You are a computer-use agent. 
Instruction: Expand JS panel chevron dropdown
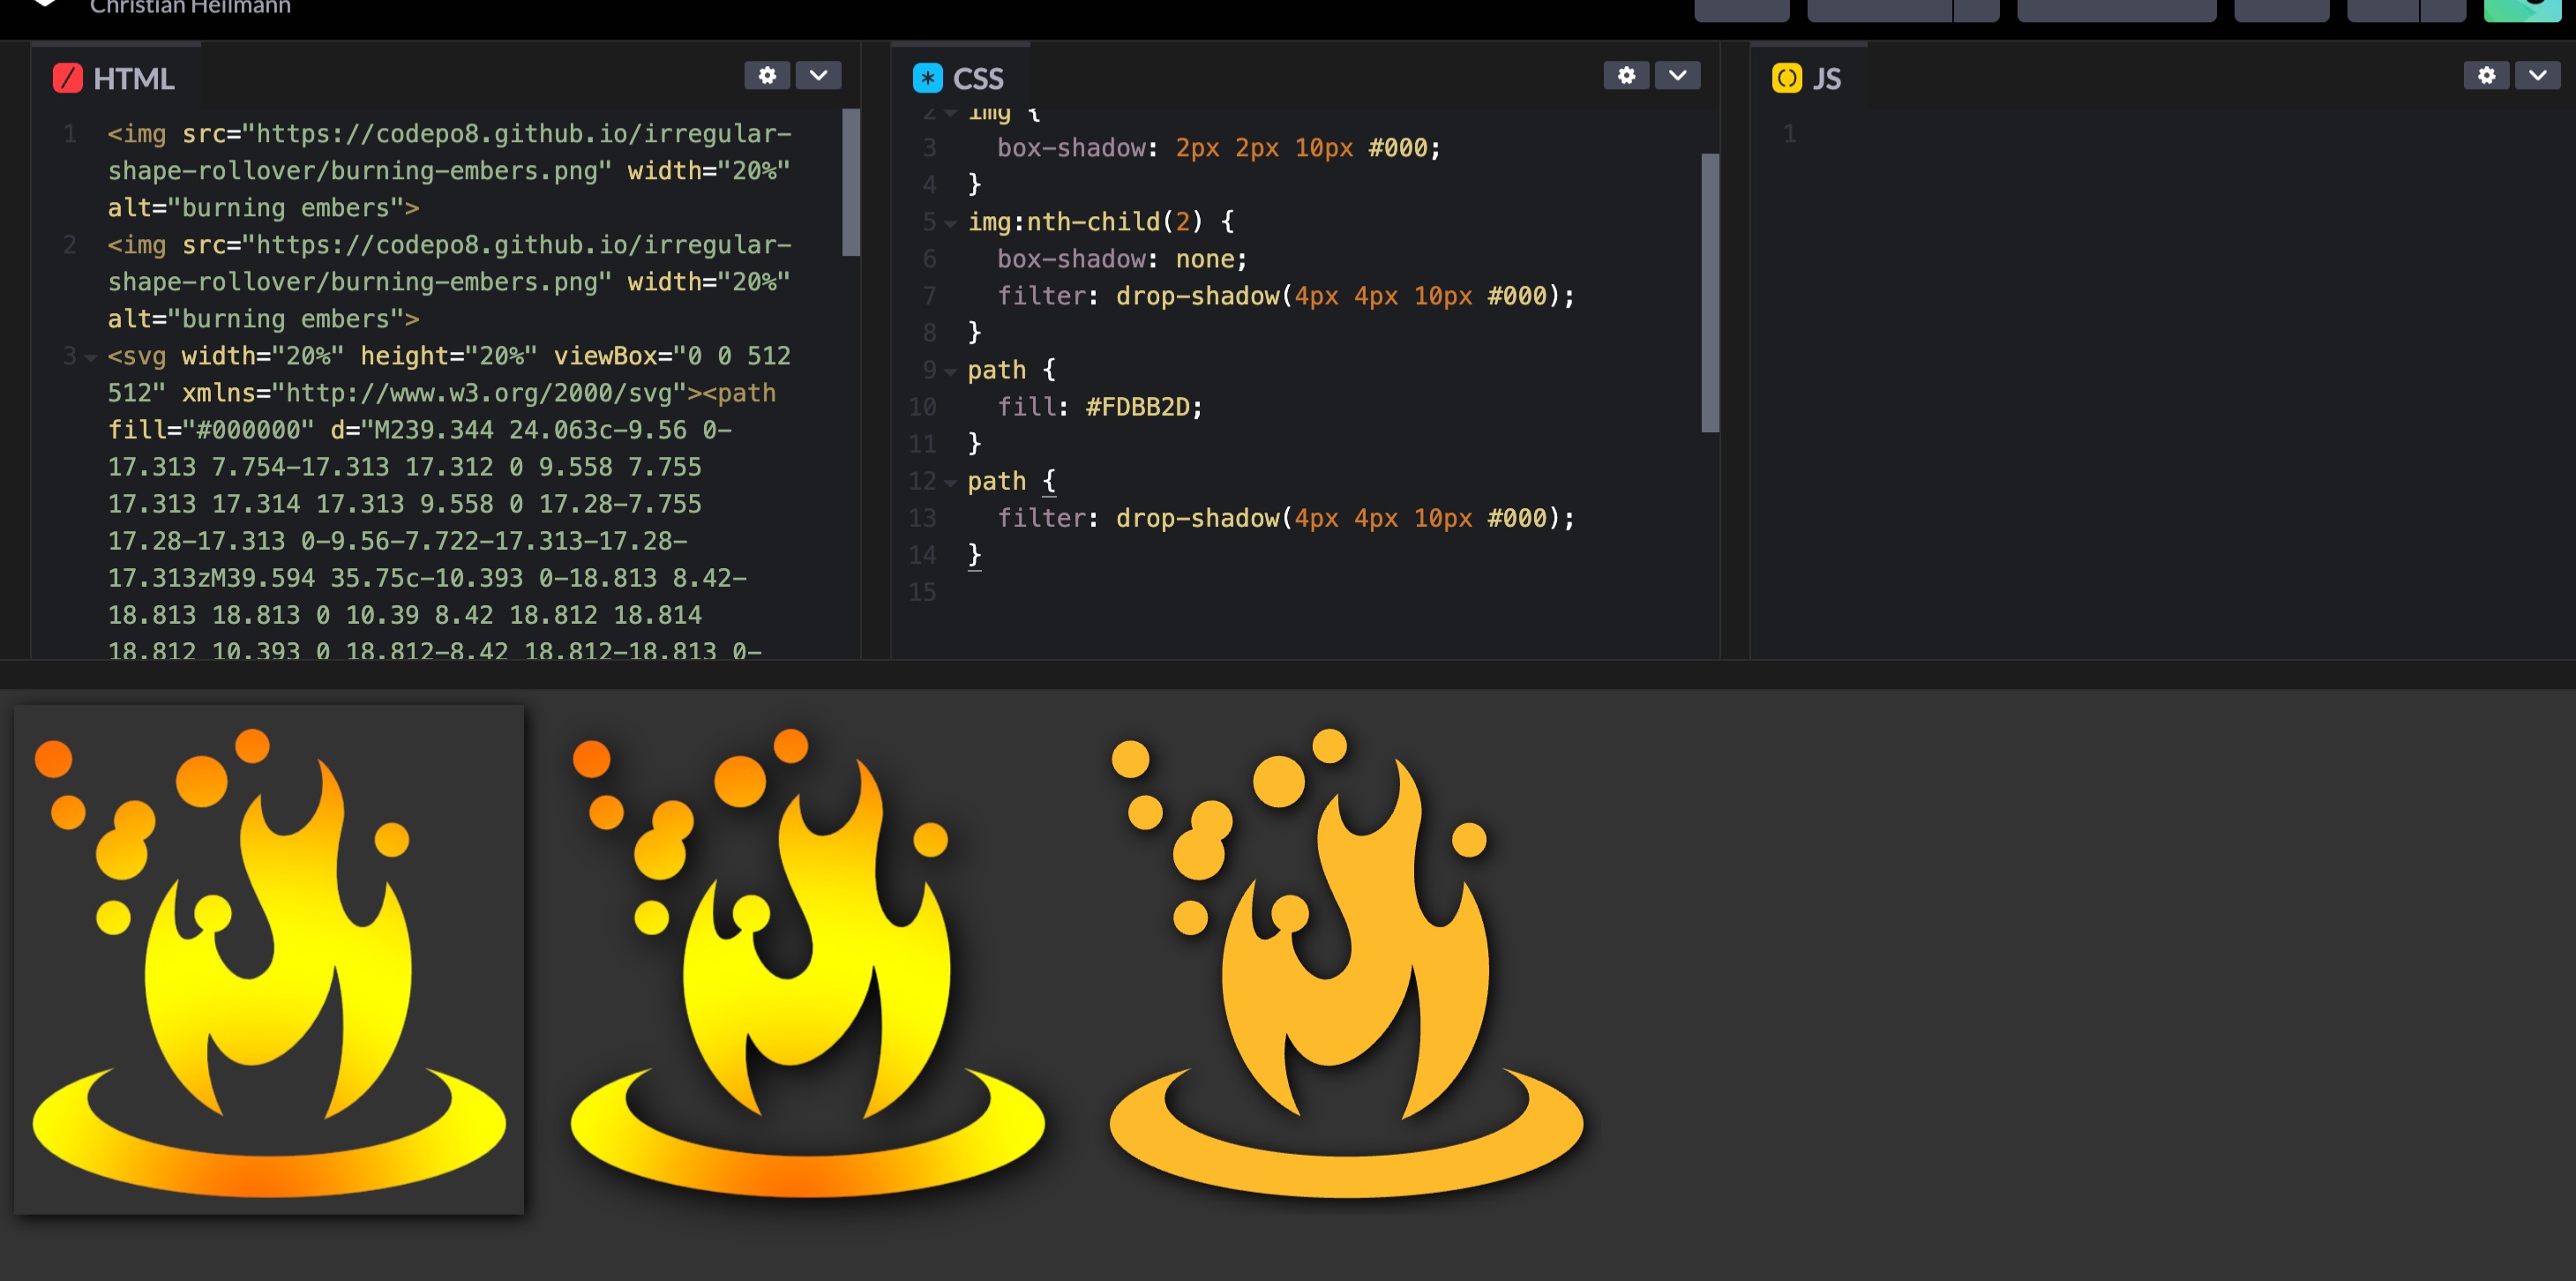point(2537,75)
